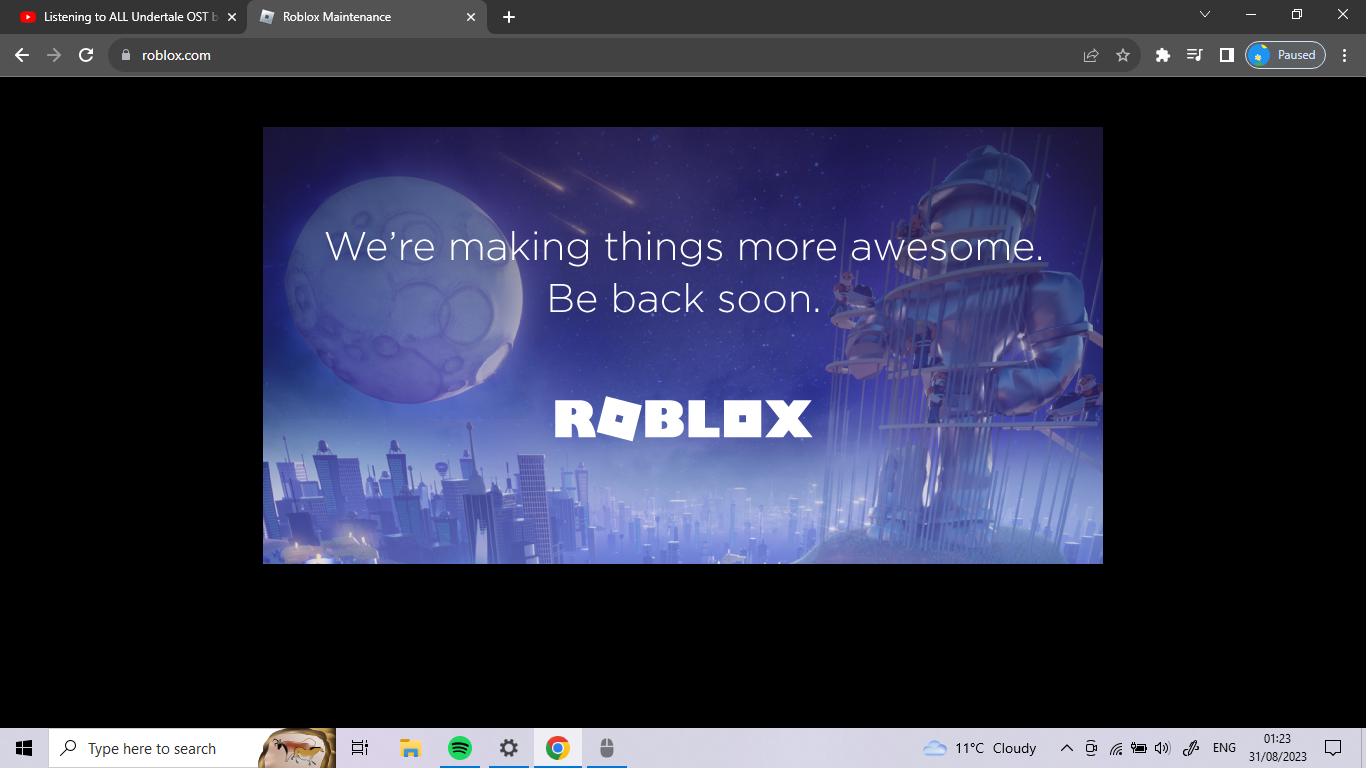Expand the tab search dropdown arrow
Screen dimensions: 1366x768
click(x=1205, y=15)
